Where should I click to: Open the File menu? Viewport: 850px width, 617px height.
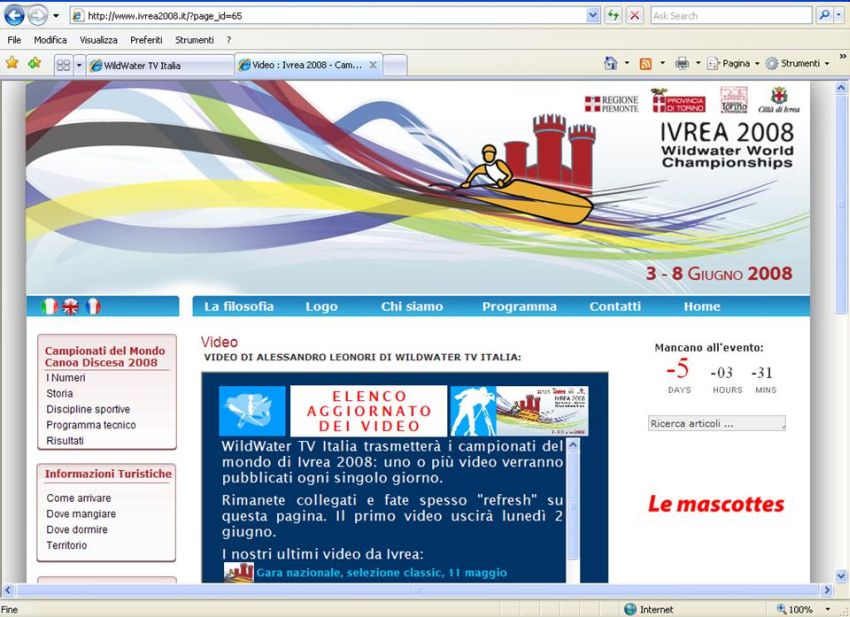[x=14, y=40]
